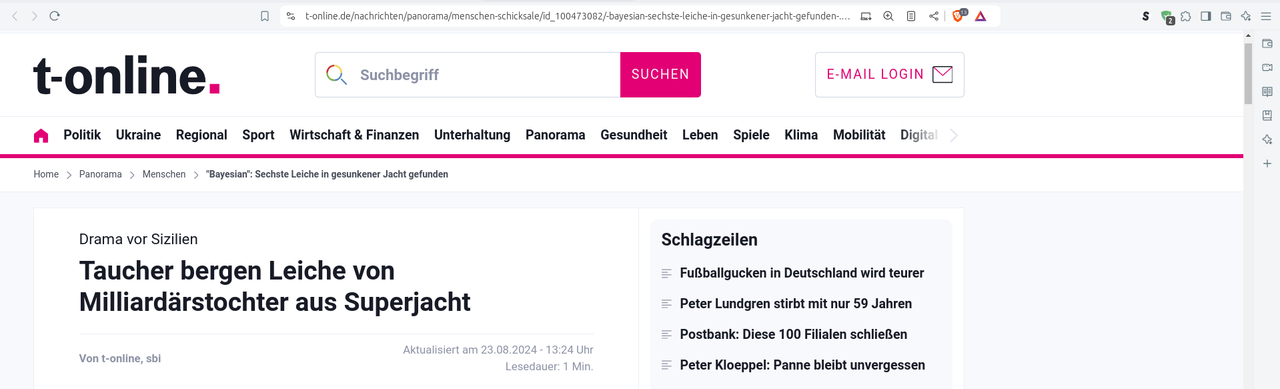Go to Menschen breadcrumb link
This screenshot has height=389, width=1280.
[x=164, y=174]
